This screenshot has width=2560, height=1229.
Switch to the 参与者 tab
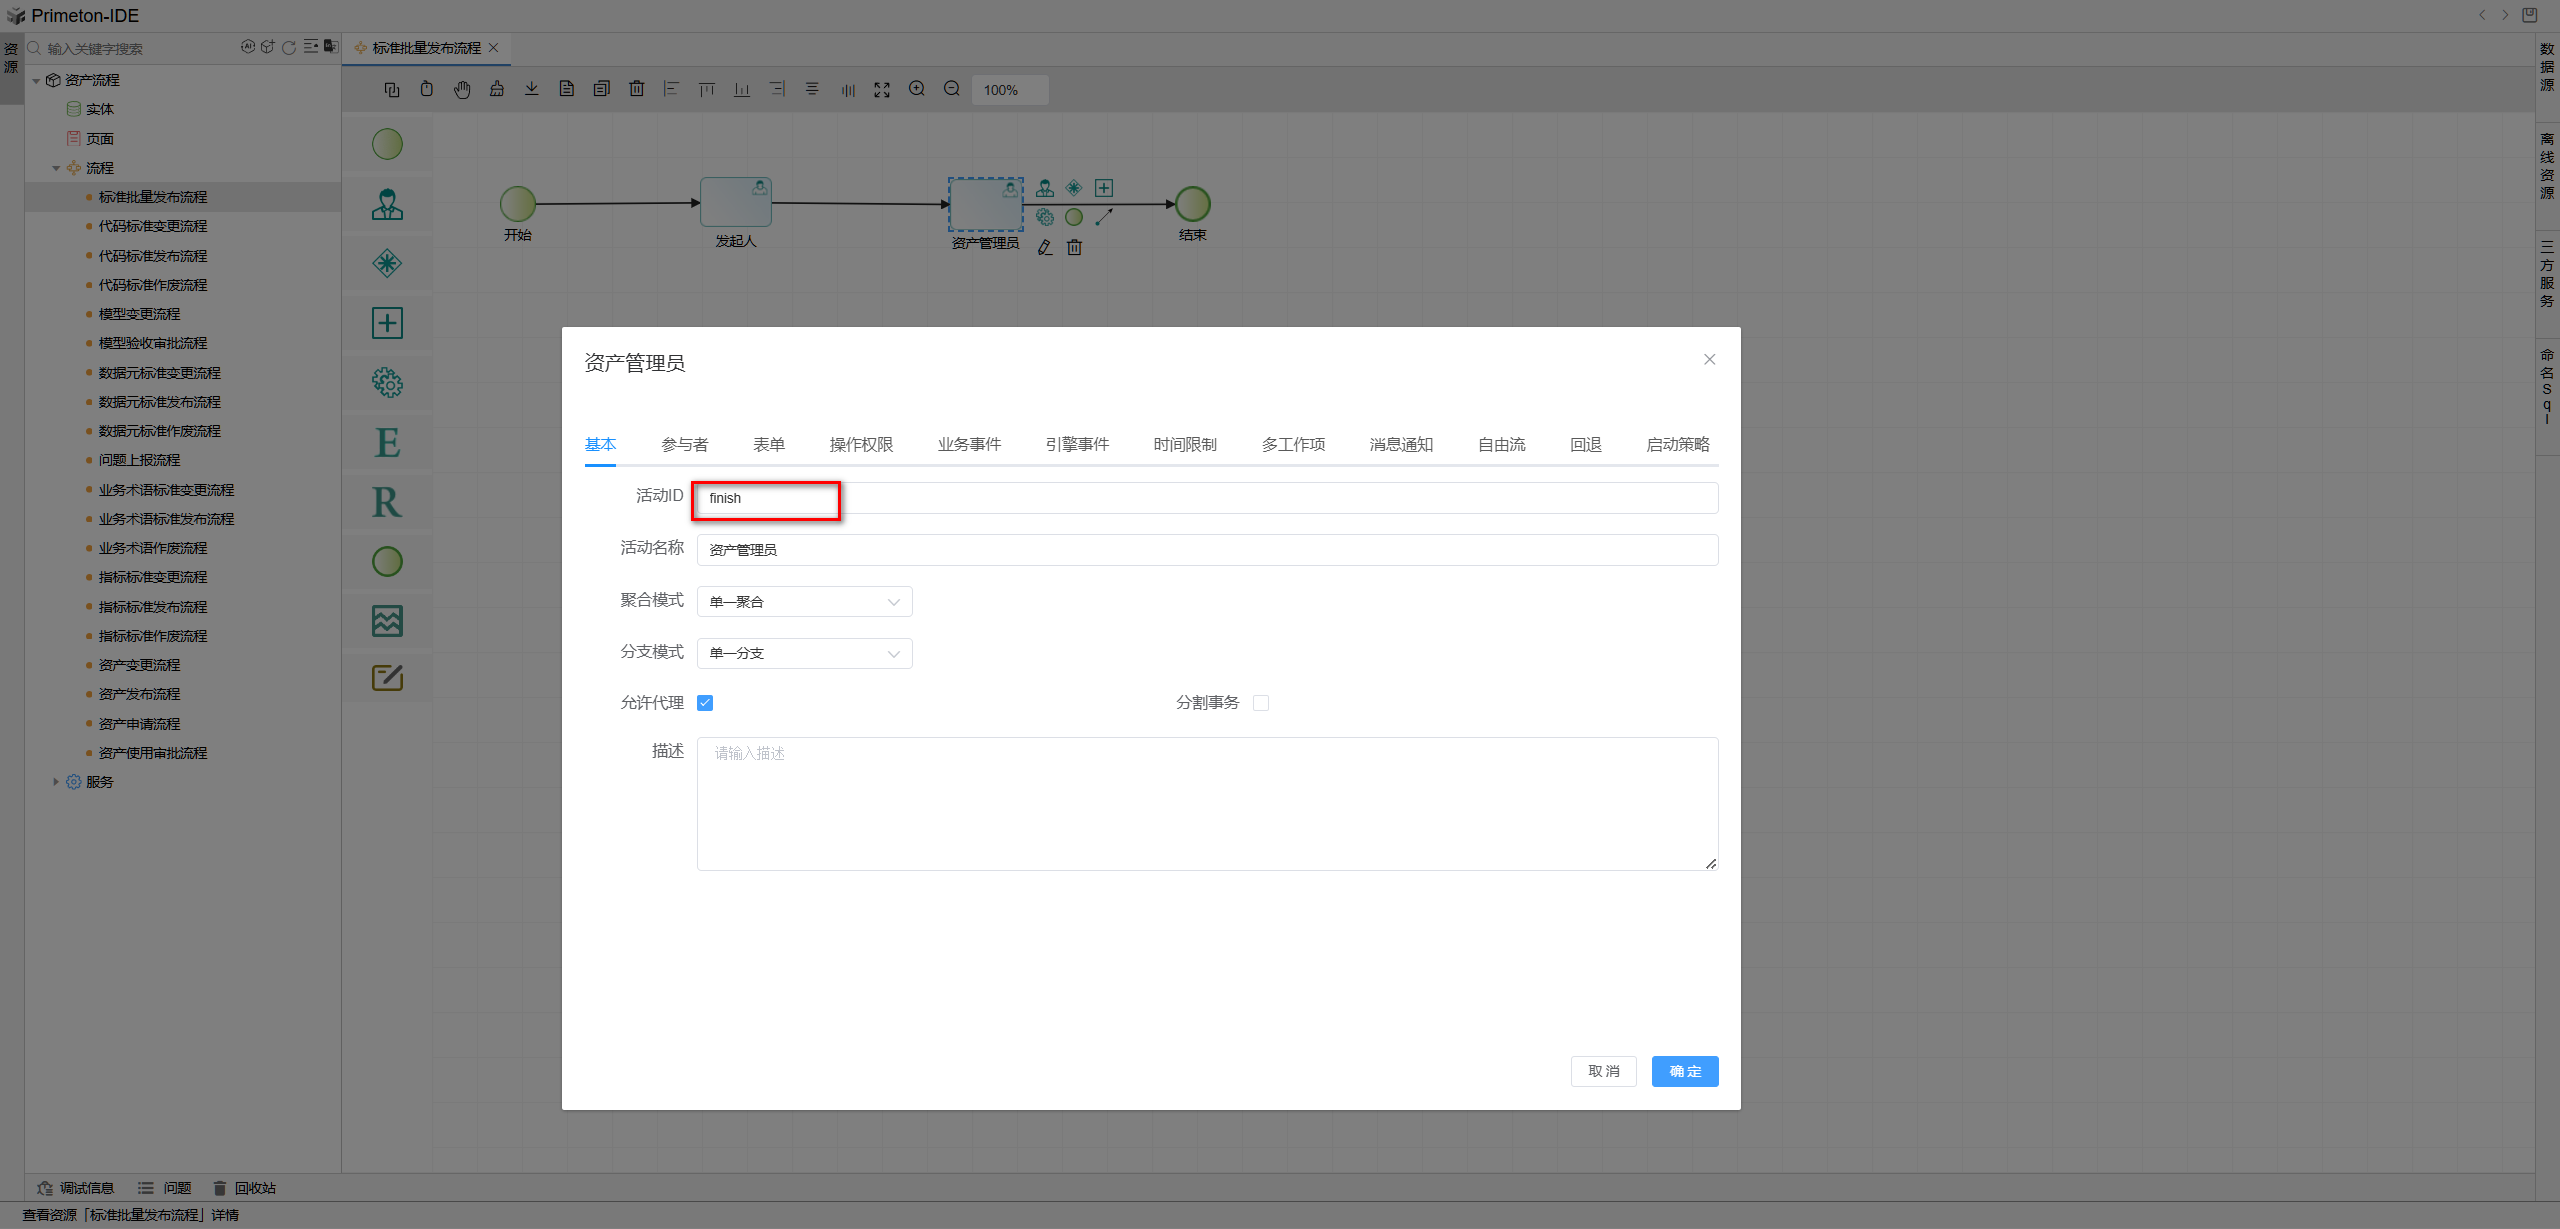tap(684, 445)
